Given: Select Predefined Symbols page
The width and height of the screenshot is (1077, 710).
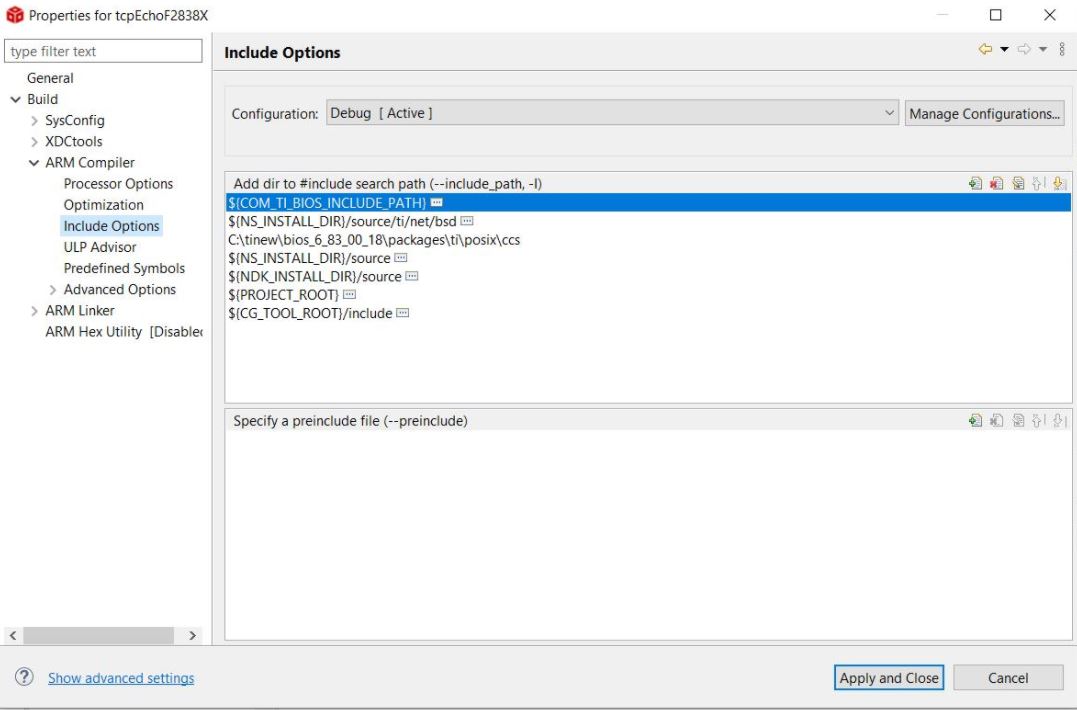Looking at the screenshot, I should click(x=124, y=268).
